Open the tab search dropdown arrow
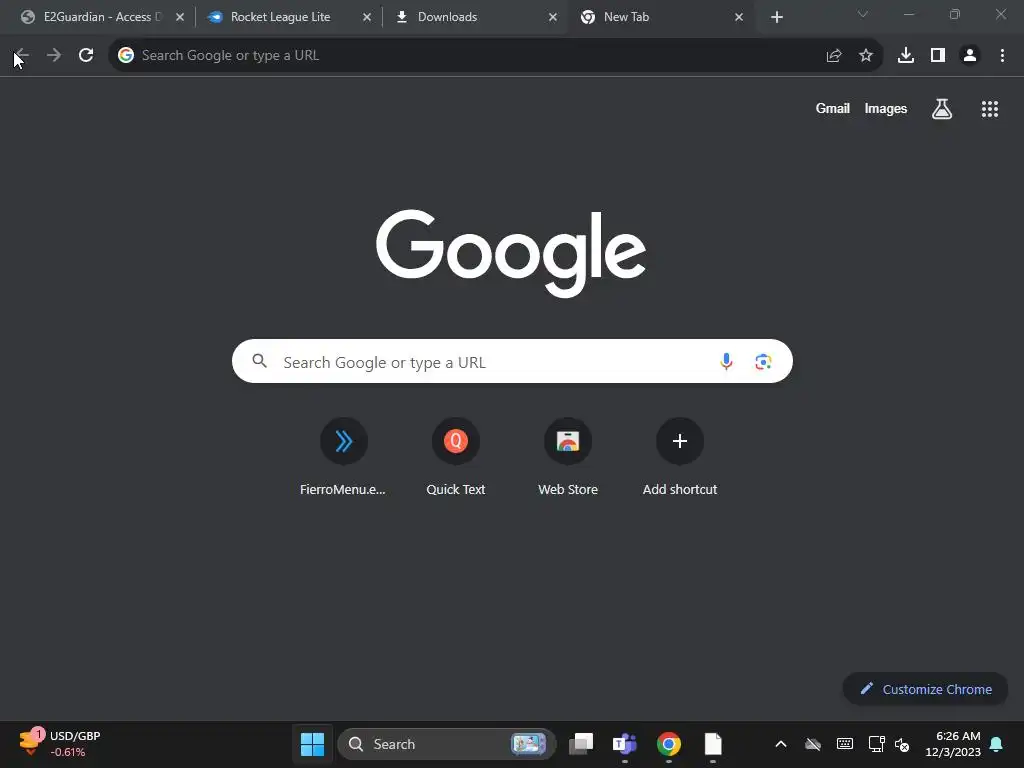The image size is (1024, 768). click(863, 14)
